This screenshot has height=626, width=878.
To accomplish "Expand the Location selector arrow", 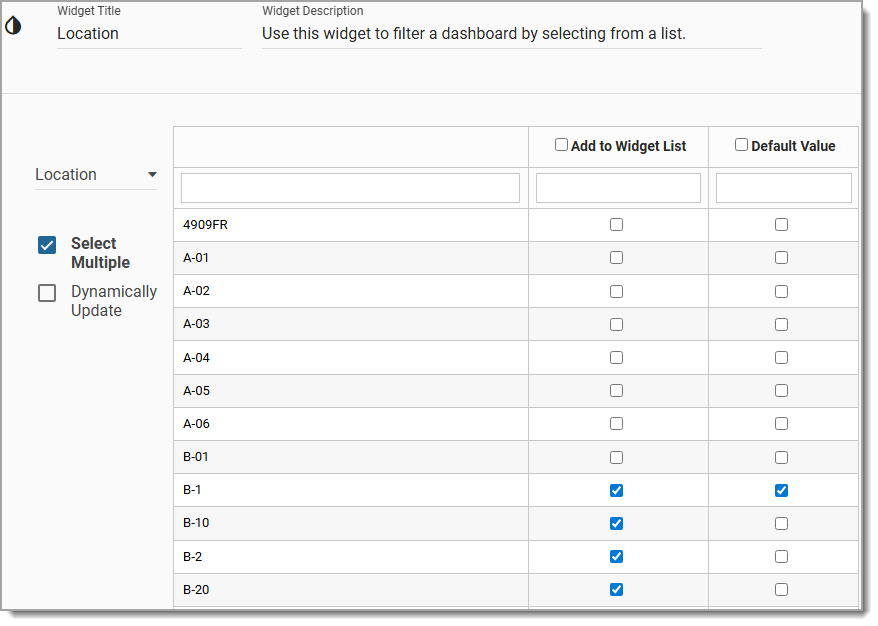I will 154,174.
